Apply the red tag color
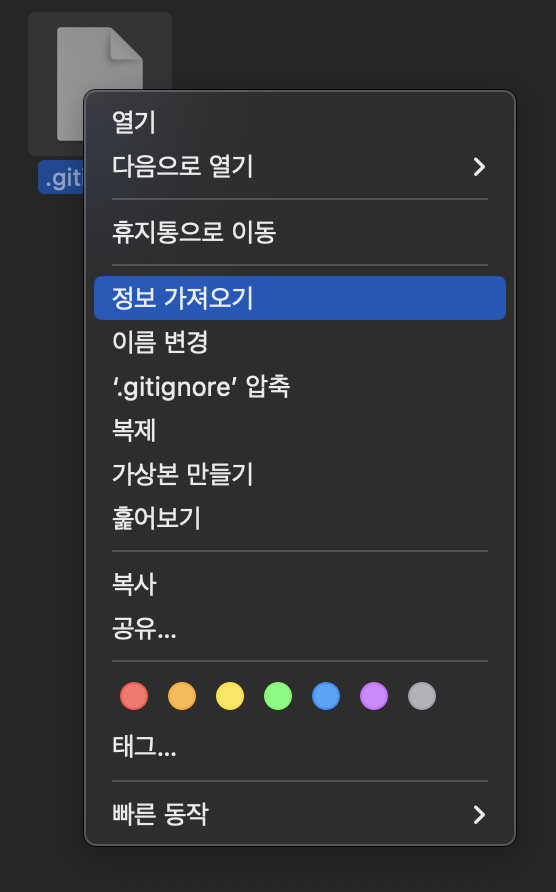 pyautogui.click(x=134, y=696)
